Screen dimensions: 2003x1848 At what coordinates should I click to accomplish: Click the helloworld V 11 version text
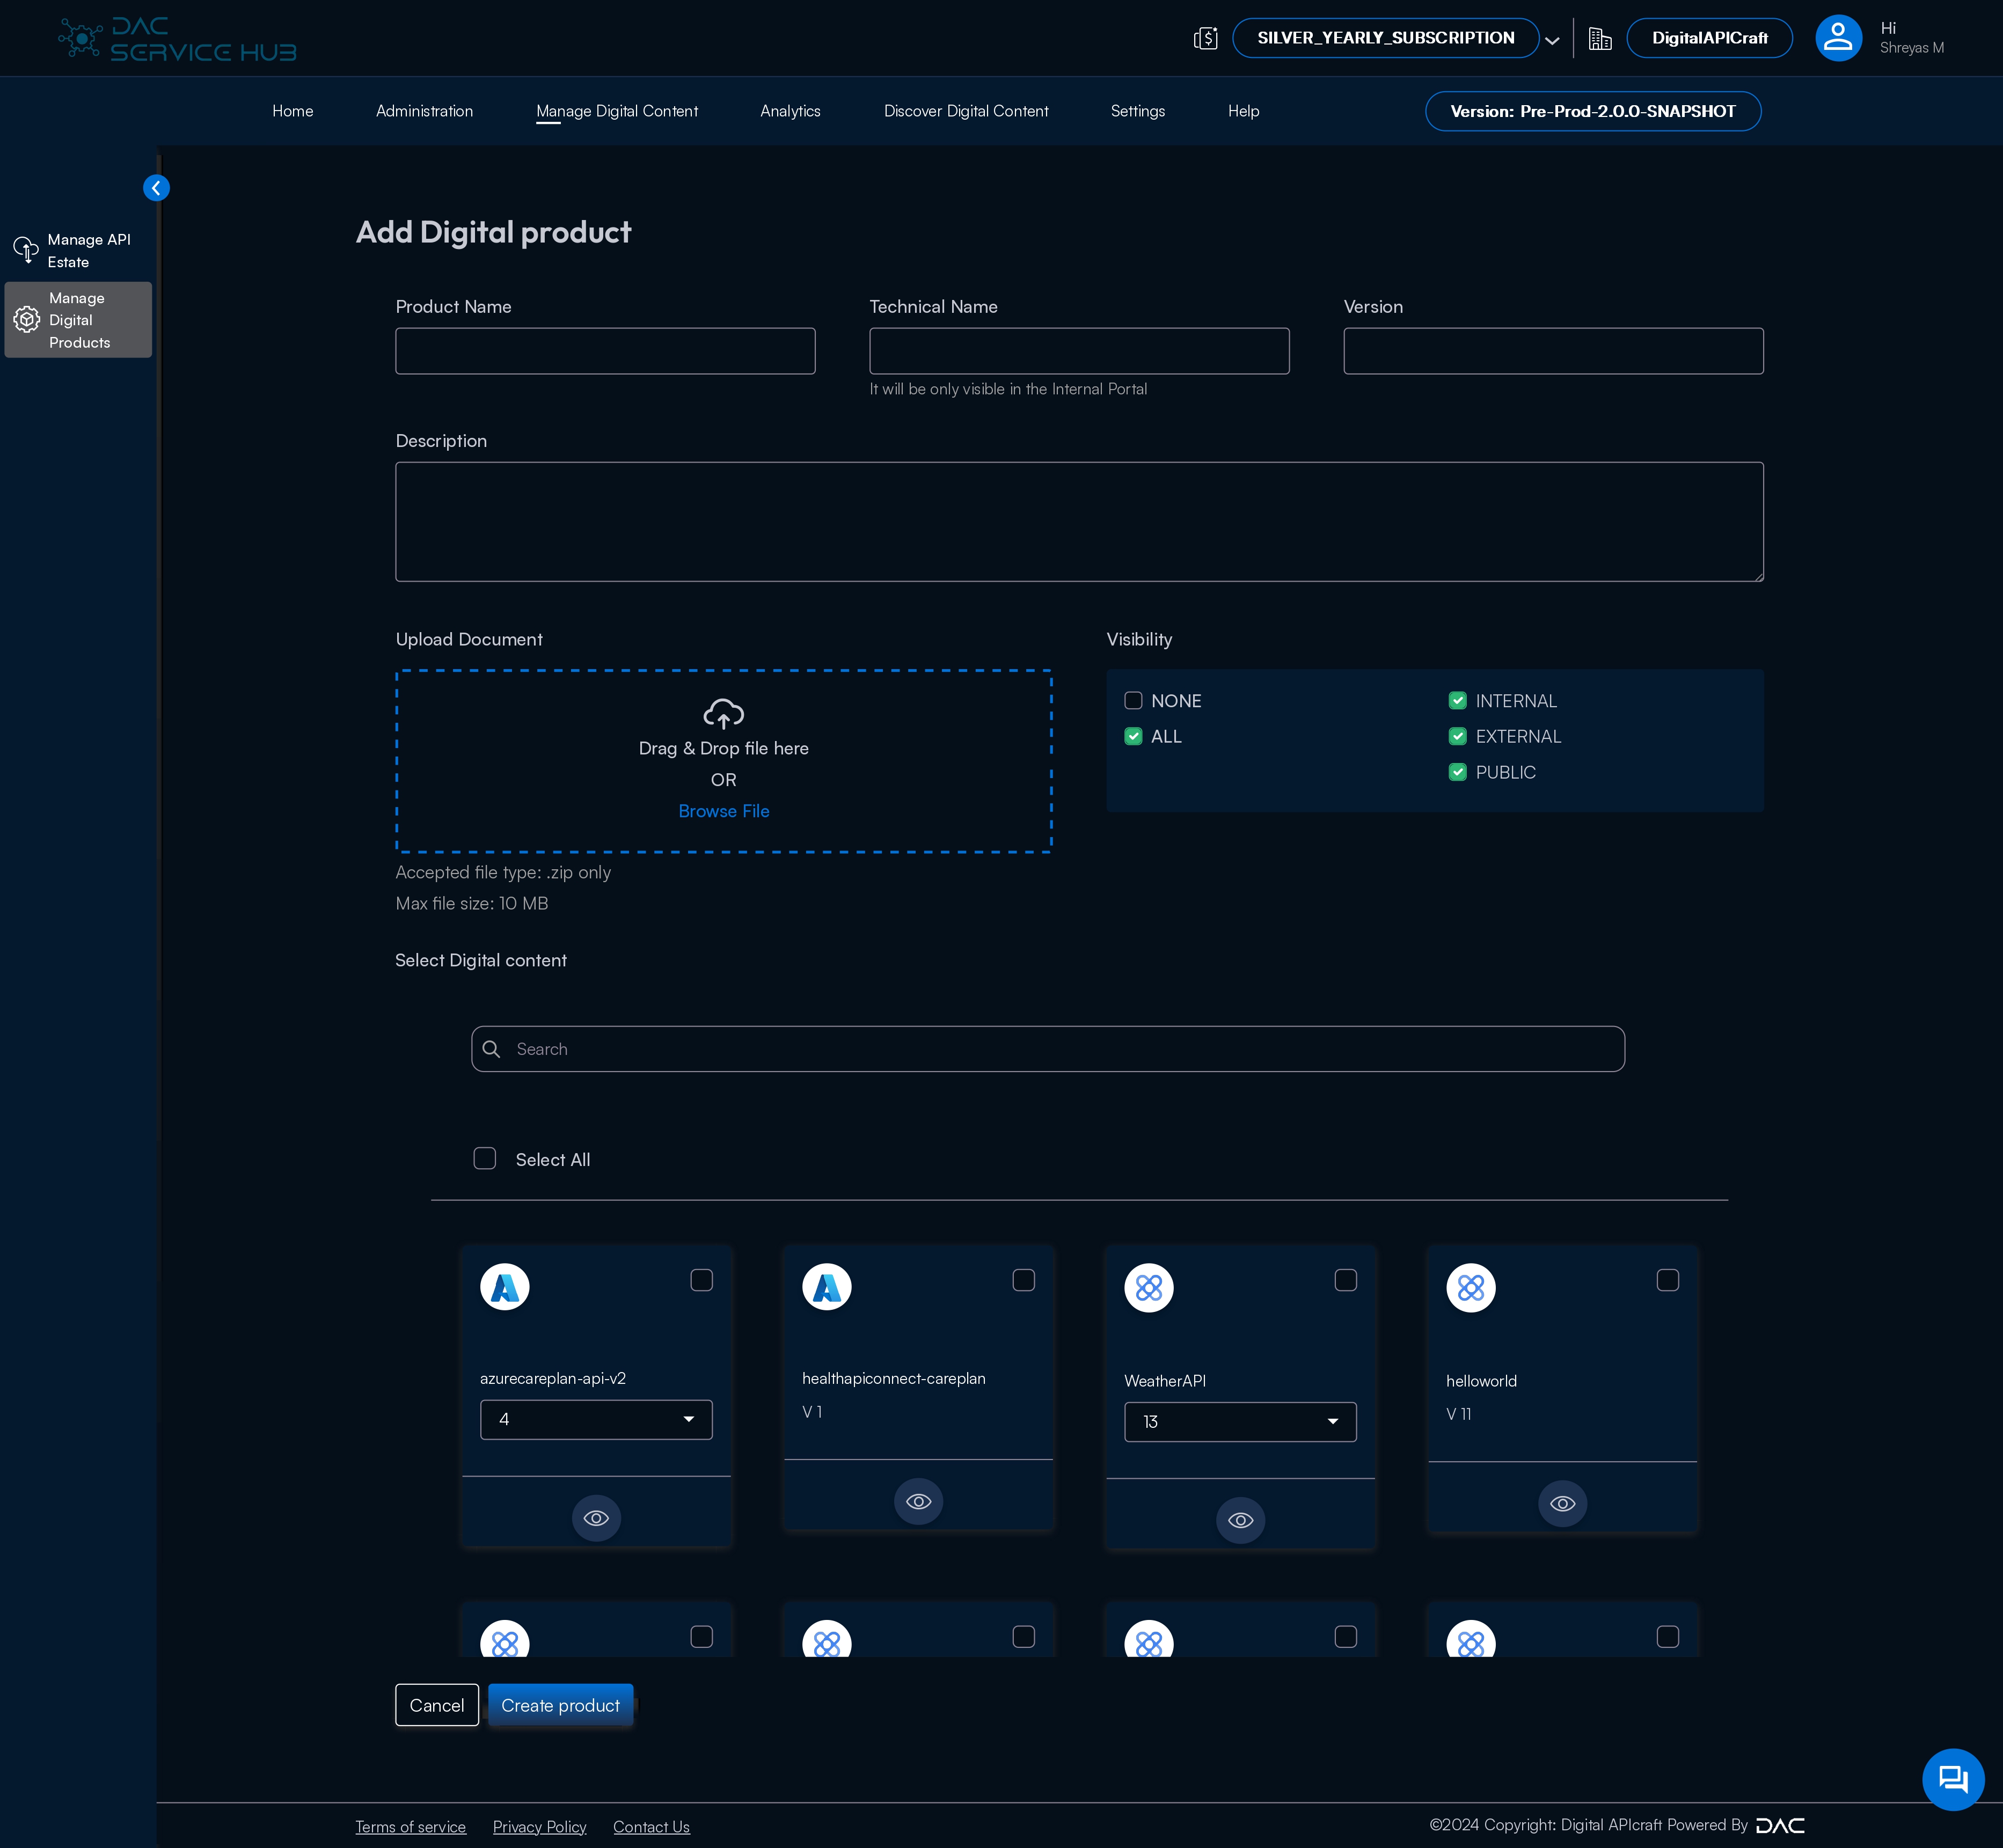1458,1414
